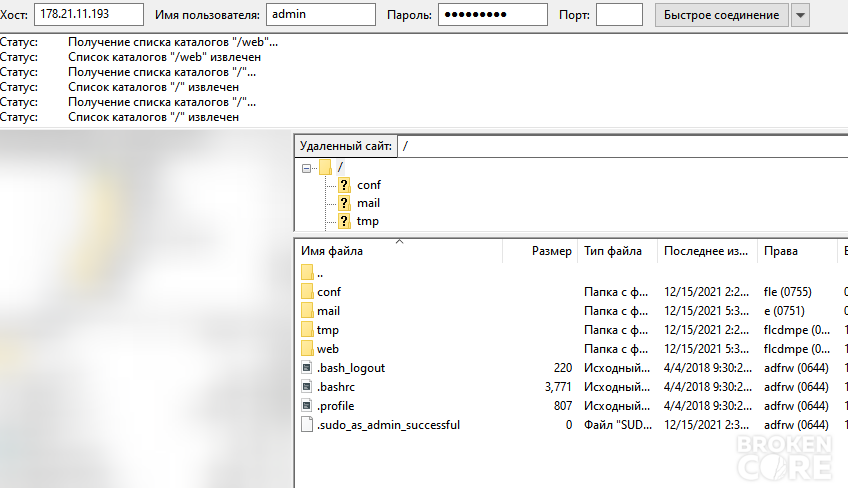The width and height of the screenshot is (848, 488).
Task: Click permissions fle (0755) of conf
Action: [787, 292]
